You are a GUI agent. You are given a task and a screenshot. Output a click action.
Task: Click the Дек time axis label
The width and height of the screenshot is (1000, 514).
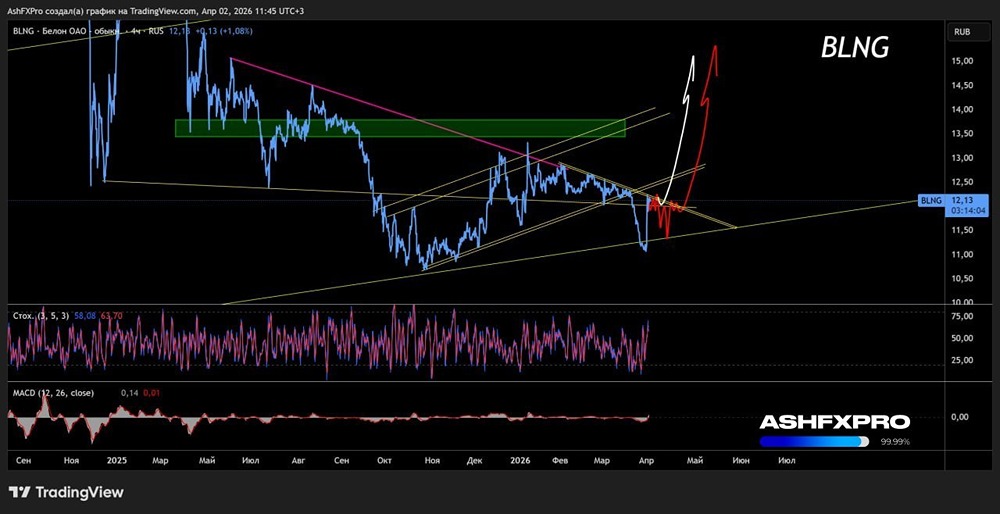pos(474,460)
